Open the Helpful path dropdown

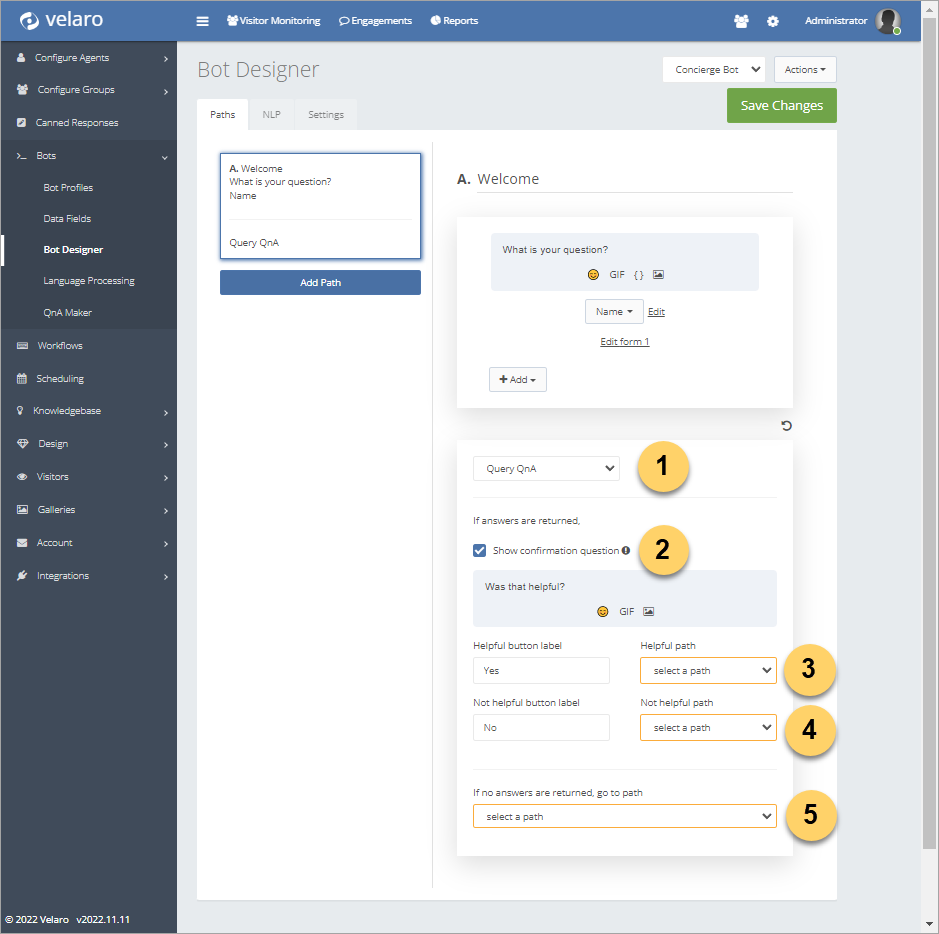(x=708, y=671)
